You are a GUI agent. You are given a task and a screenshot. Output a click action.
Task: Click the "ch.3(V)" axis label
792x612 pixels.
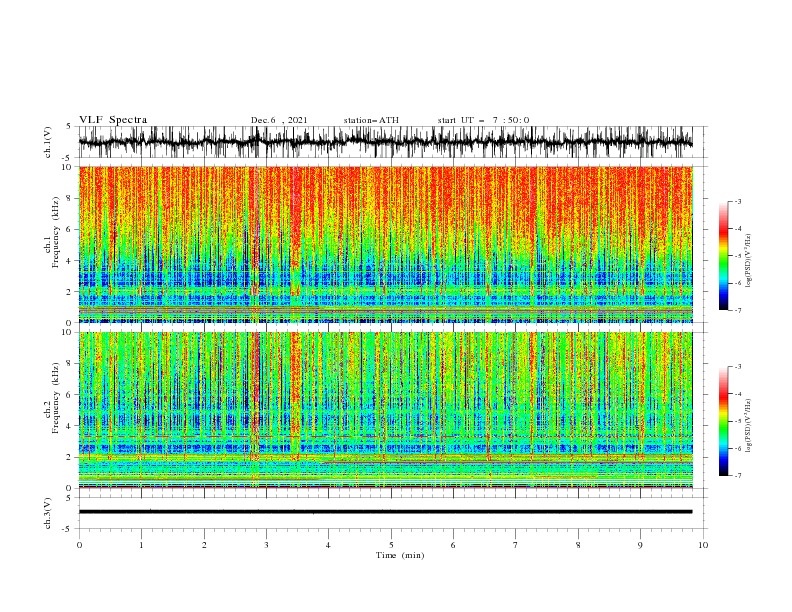point(48,513)
